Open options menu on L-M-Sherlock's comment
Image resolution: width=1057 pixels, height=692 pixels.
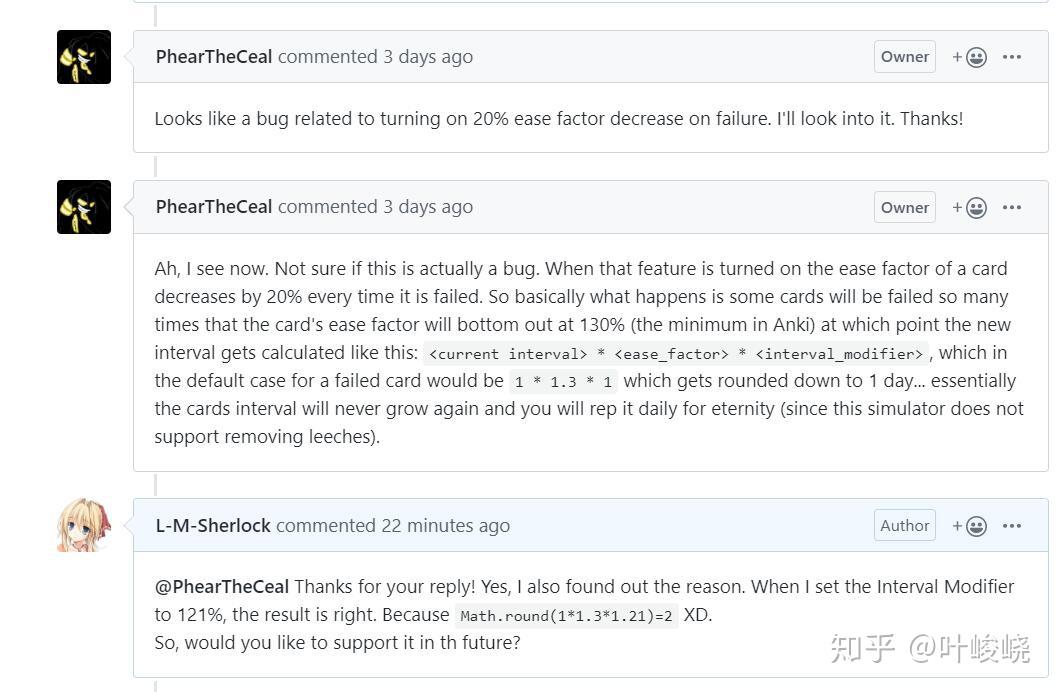tap(1012, 526)
